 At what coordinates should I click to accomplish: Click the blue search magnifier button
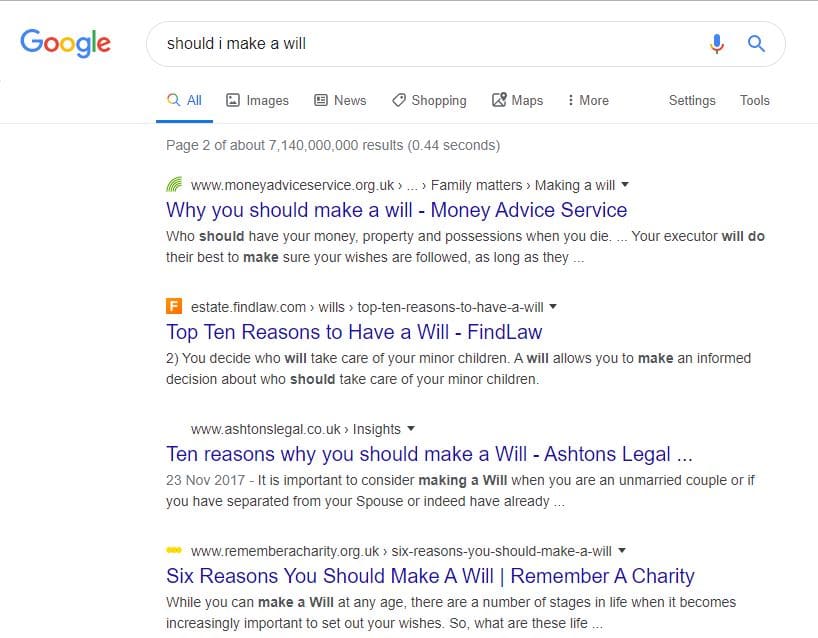point(756,44)
